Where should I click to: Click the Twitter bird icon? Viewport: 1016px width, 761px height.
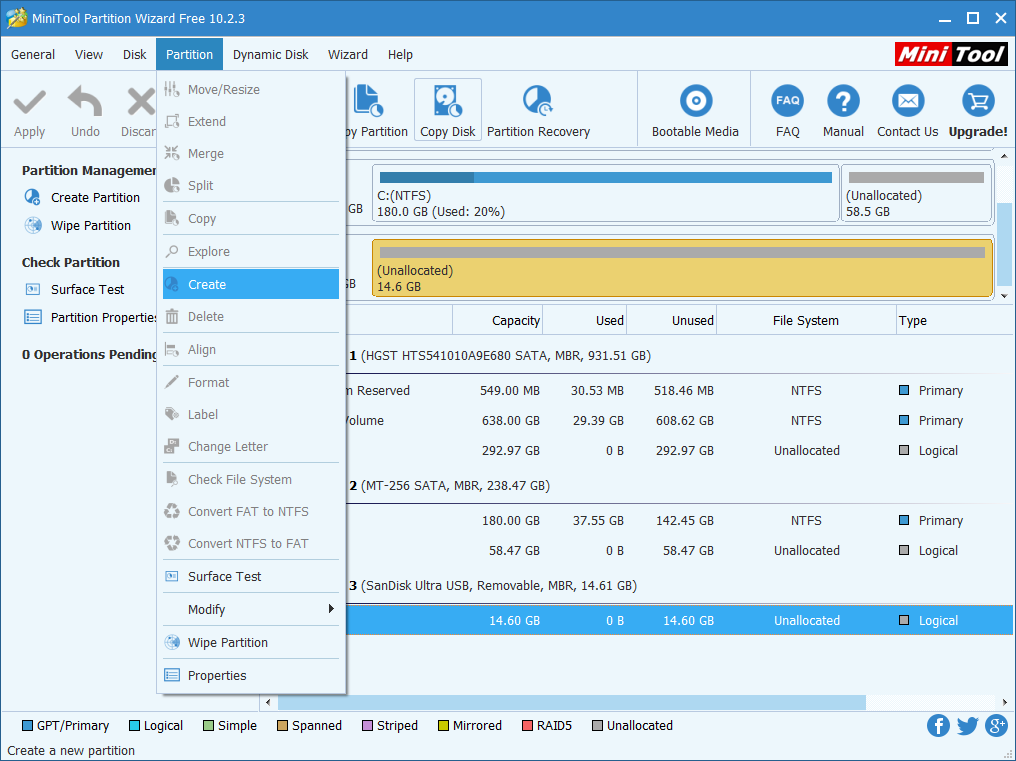967,726
